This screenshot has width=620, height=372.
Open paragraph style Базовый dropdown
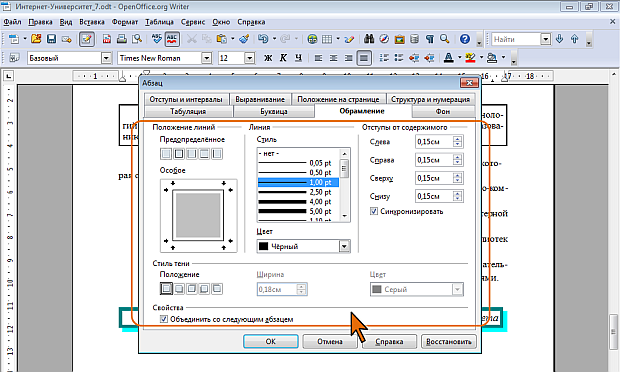pos(106,58)
